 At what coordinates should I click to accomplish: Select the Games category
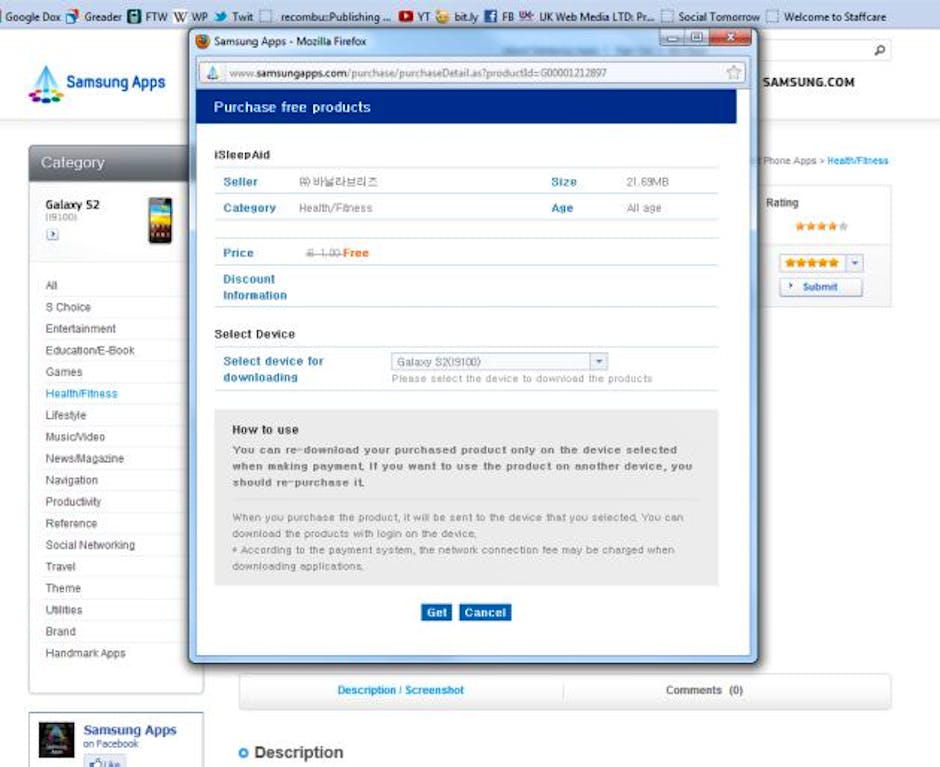64,372
